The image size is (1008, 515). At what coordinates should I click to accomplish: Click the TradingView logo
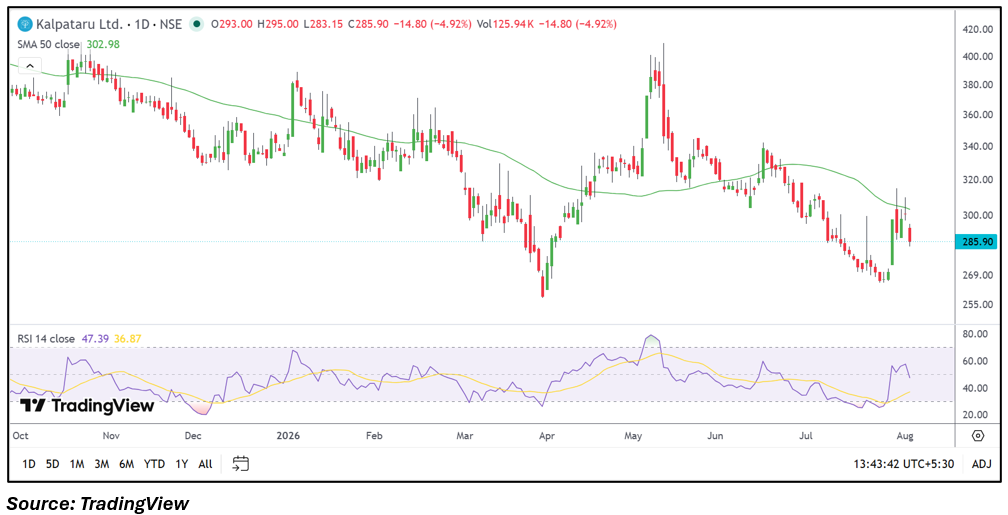(x=87, y=406)
